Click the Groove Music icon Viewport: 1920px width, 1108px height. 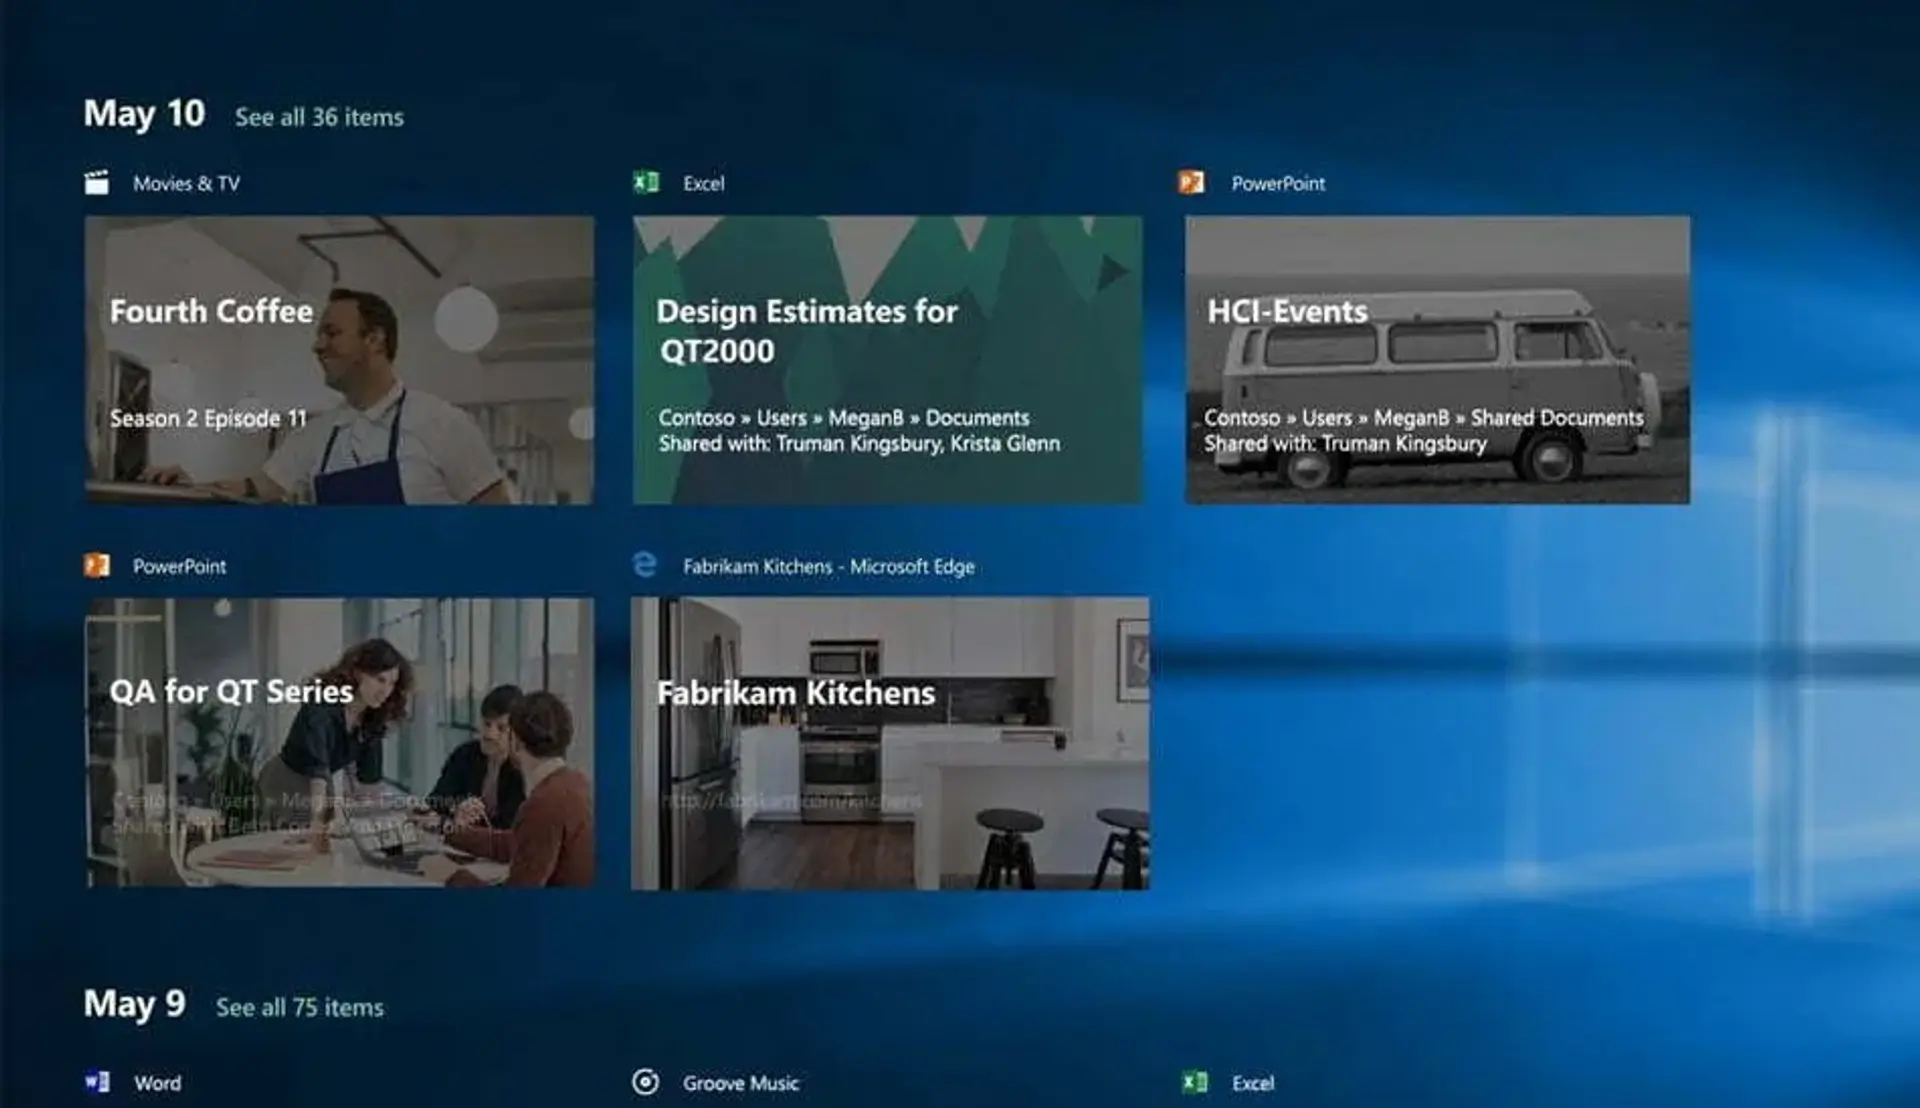coord(646,1082)
